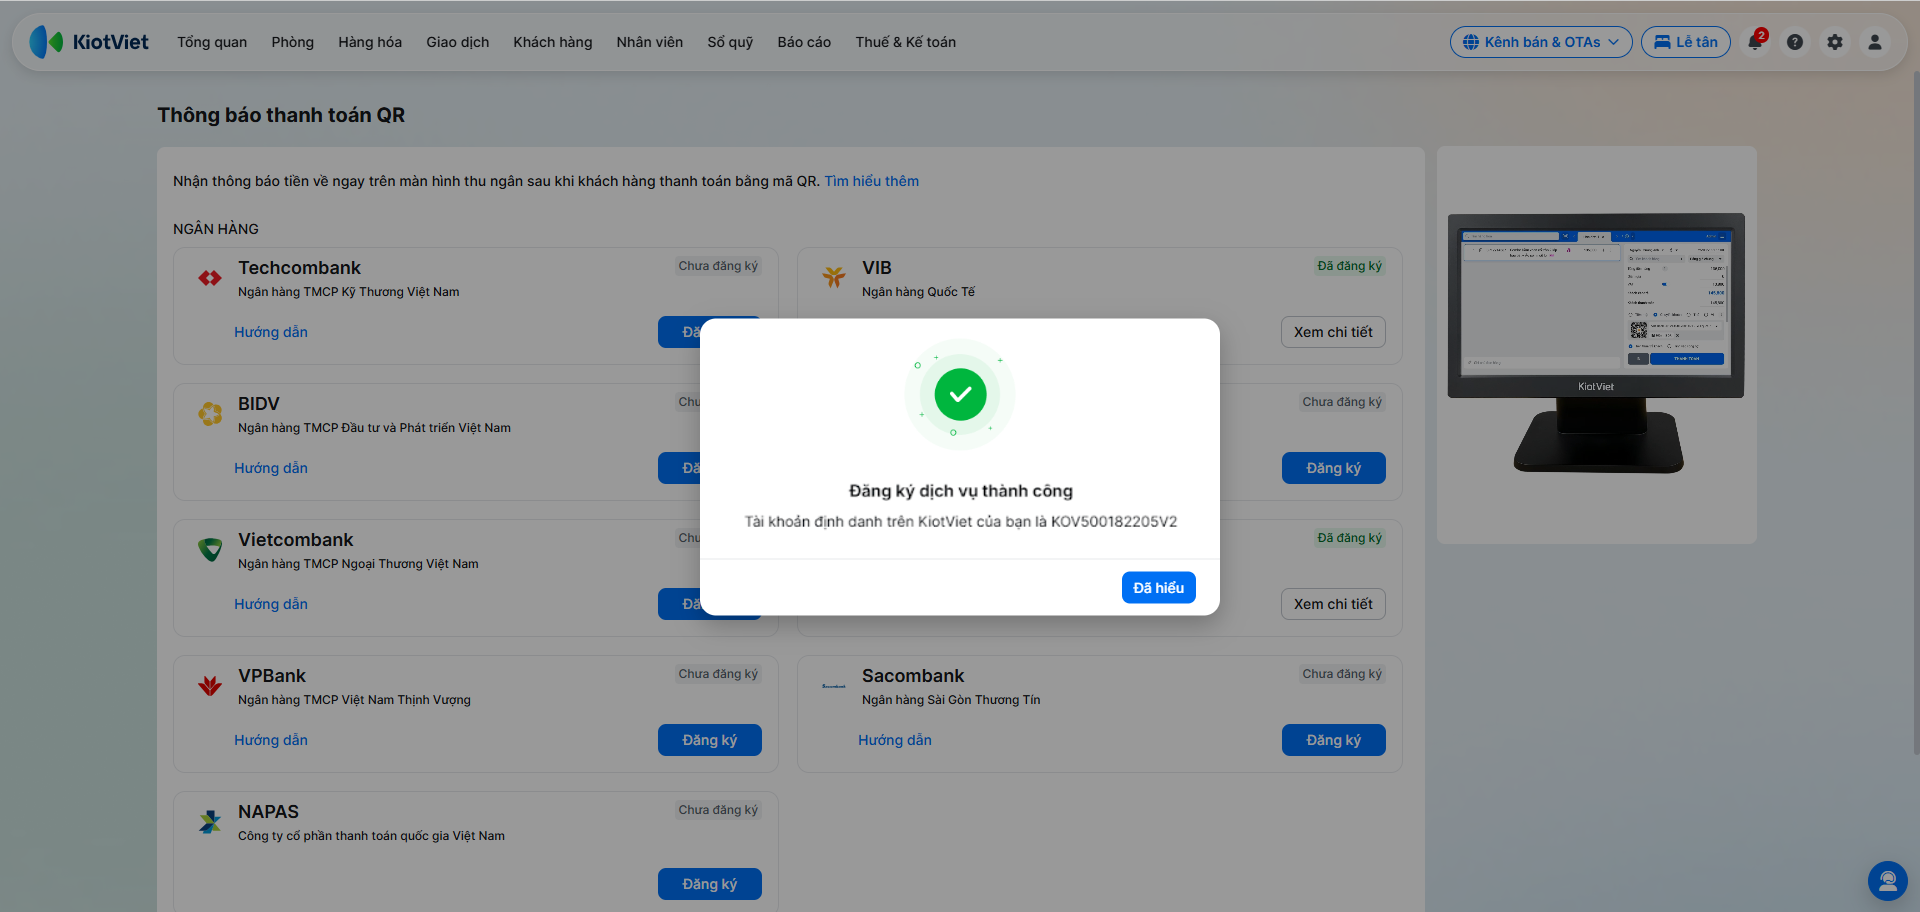The width and height of the screenshot is (1920, 912).
Task: Open VPBank Hướng dẫn link
Action: click(x=271, y=740)
